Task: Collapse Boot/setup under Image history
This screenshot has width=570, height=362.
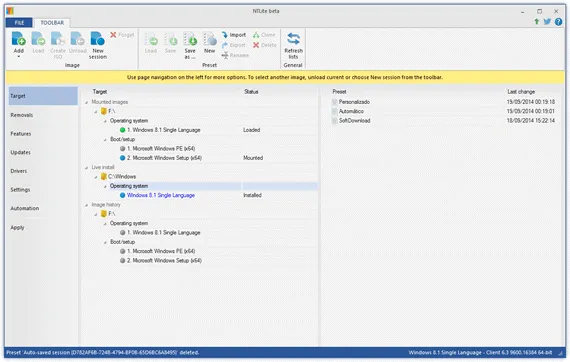Action: 105,242
